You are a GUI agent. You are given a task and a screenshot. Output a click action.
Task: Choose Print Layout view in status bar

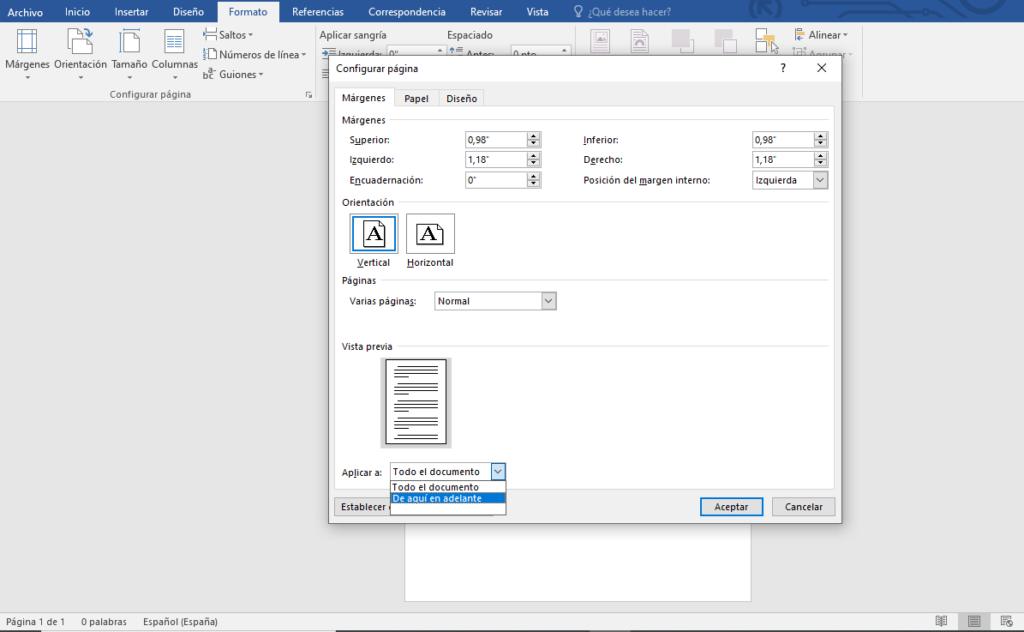(973, 621)
